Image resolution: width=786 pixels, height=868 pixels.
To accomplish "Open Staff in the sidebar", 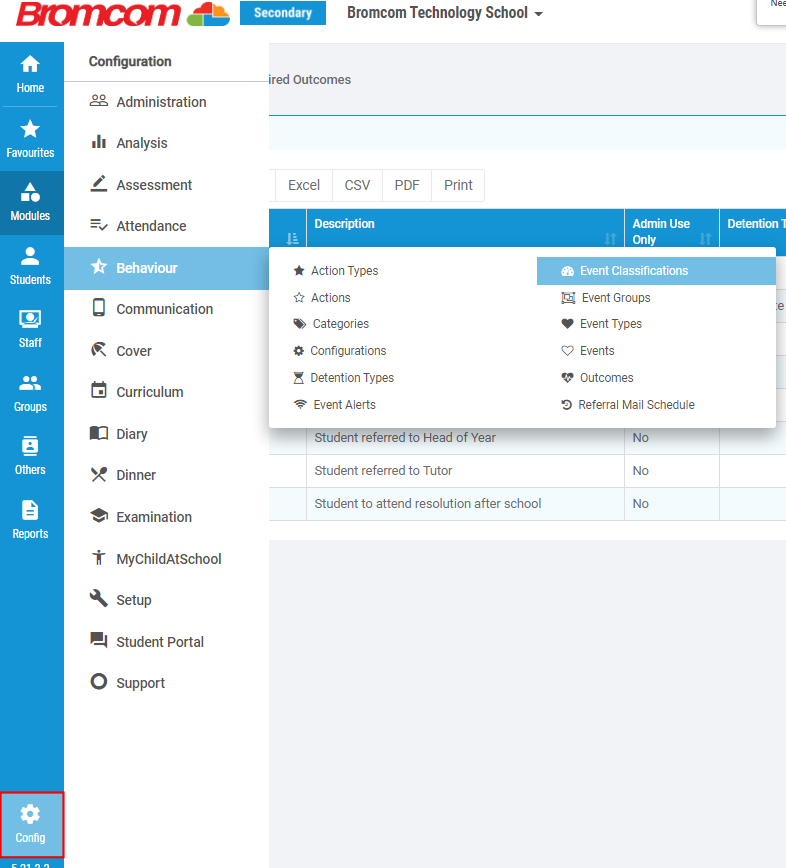I will 30,329.
